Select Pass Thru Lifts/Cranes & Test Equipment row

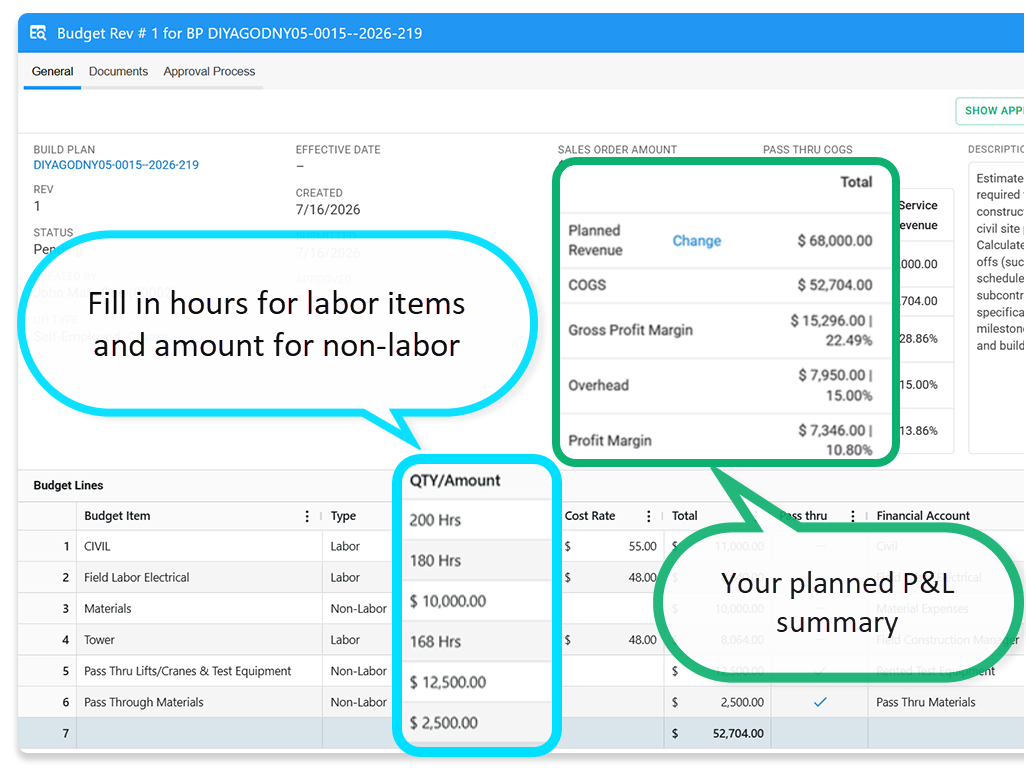point(200,671)
